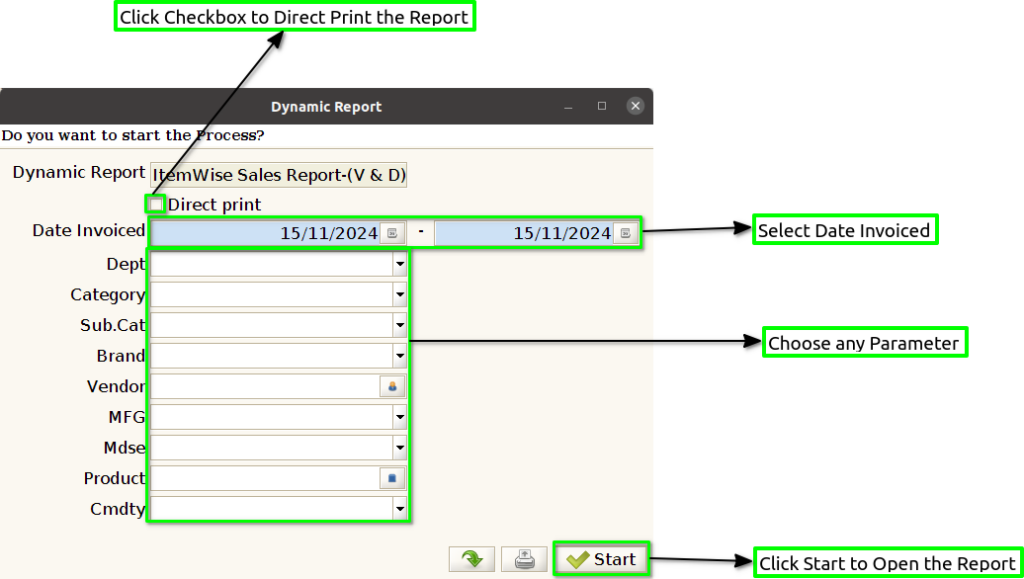
Task: Expand the Dept dropdown
Action: click(400, 264)
